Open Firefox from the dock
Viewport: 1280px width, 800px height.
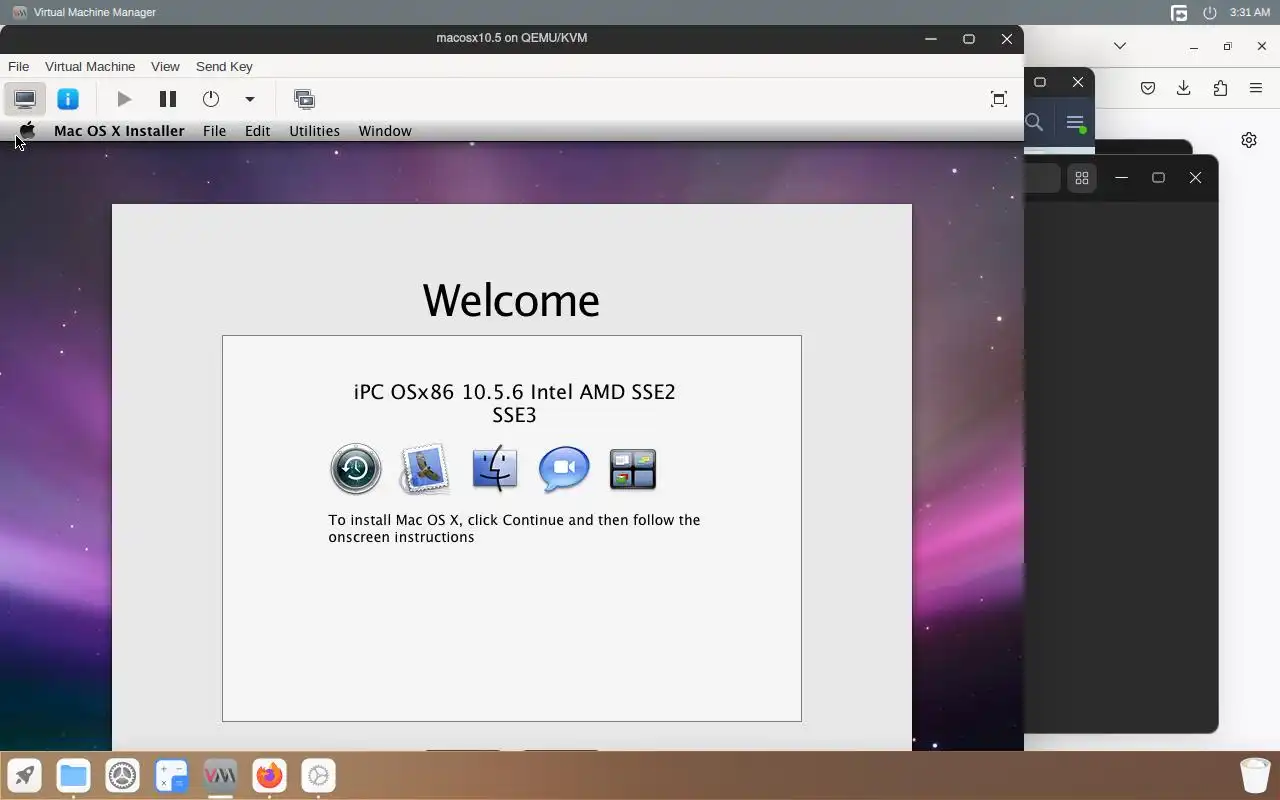click(269, 775)
